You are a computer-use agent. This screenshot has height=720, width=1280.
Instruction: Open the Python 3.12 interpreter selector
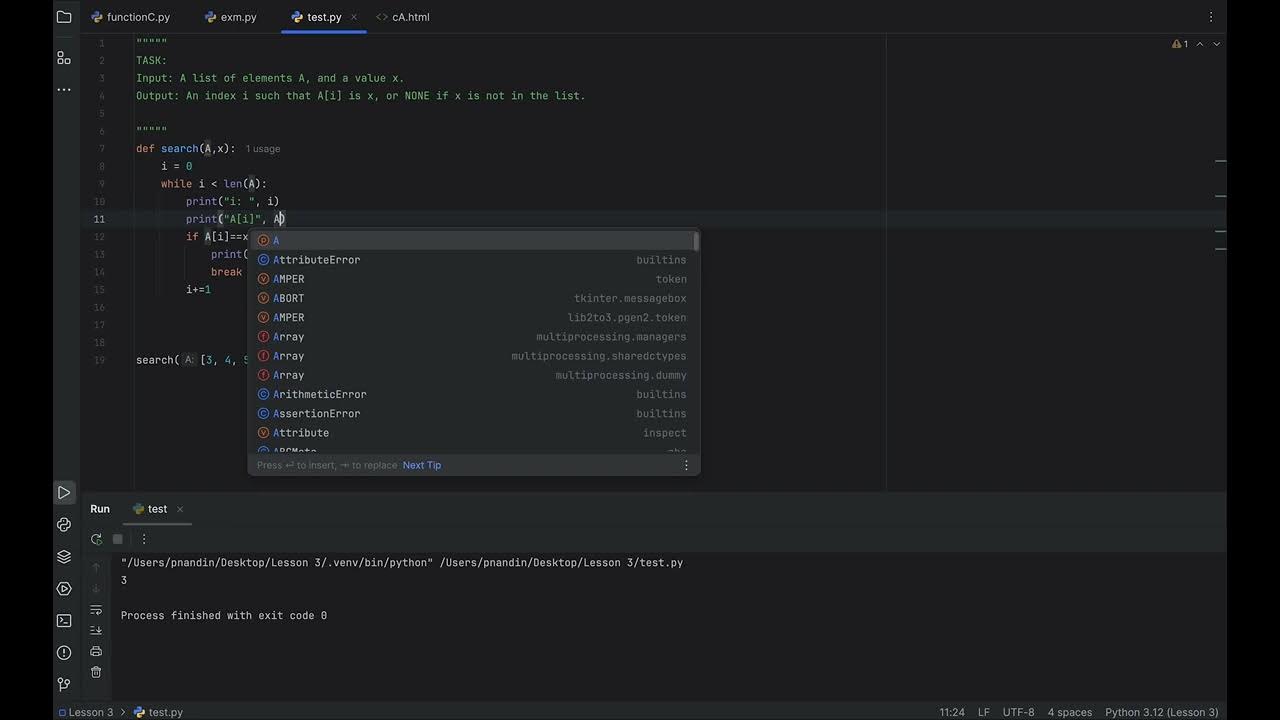[1161, 712]
